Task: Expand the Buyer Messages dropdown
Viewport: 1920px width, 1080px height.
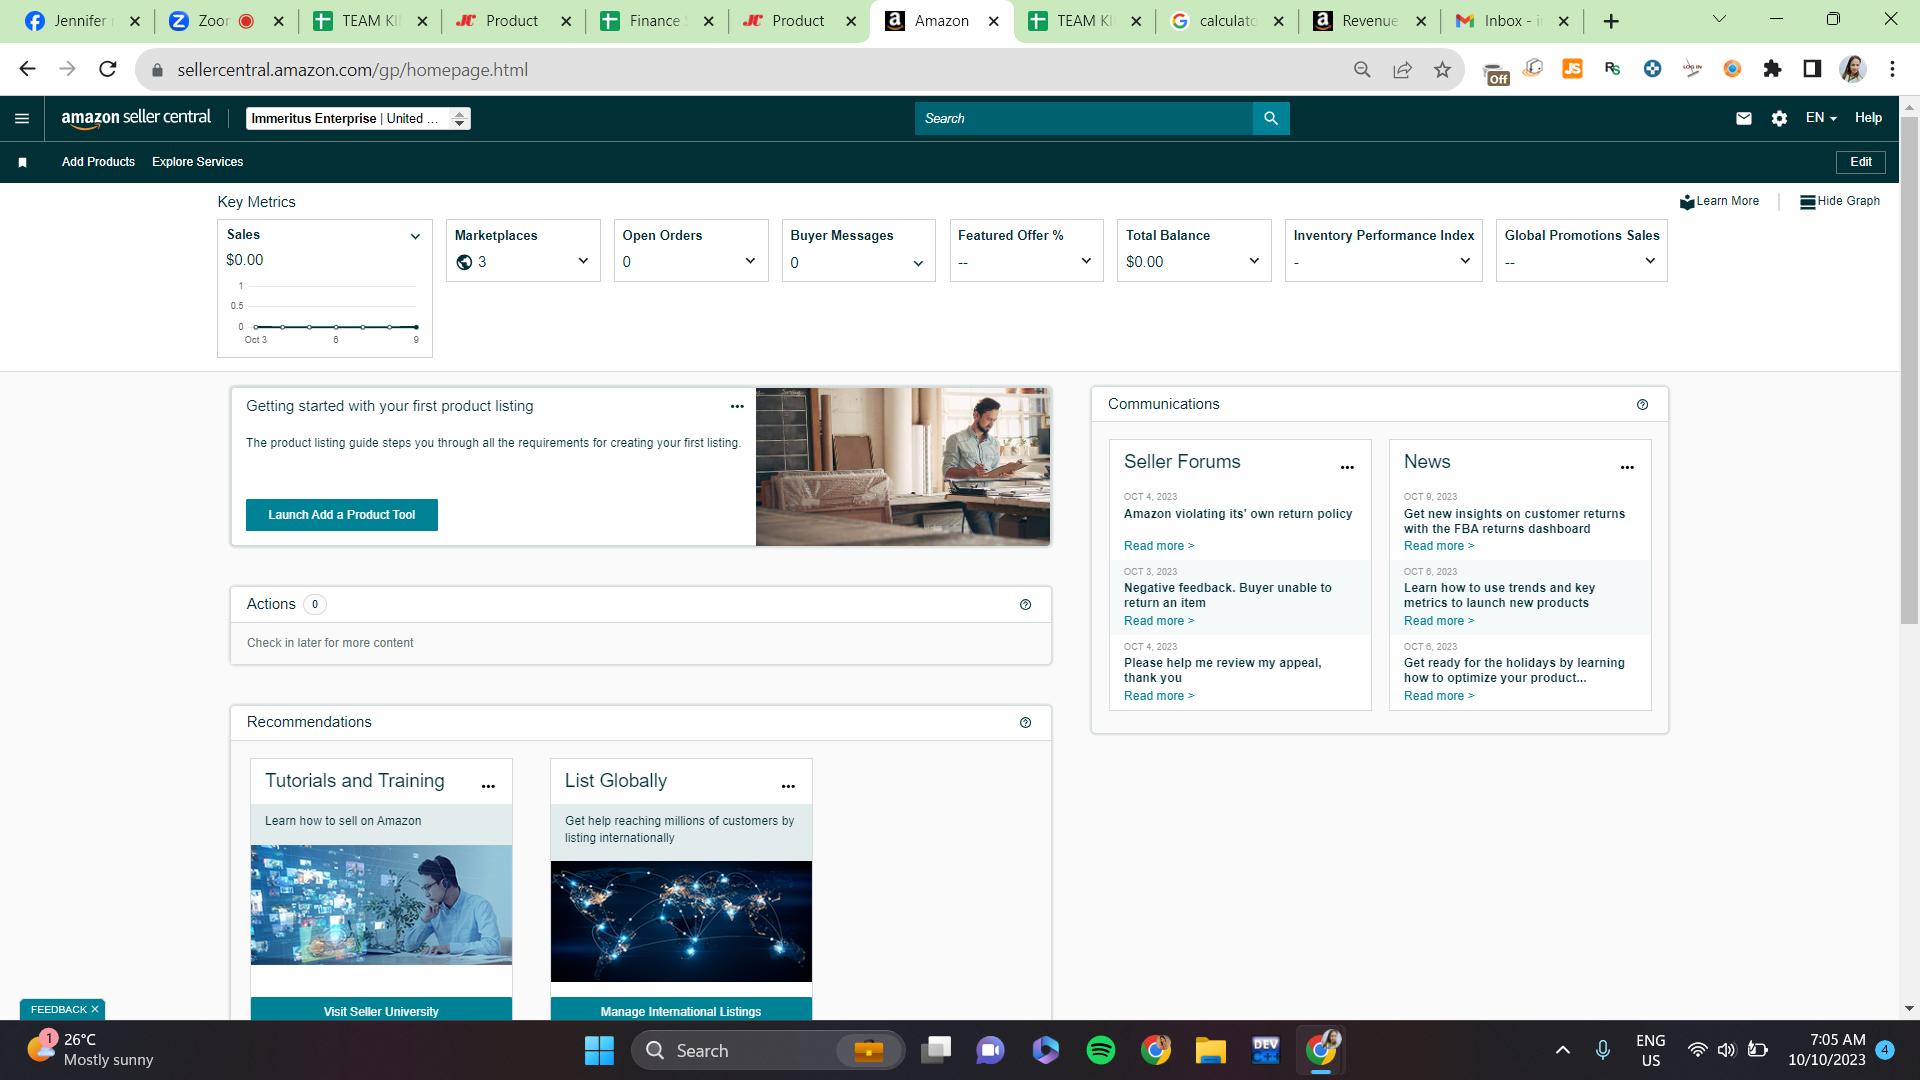Action: tap(918, 264)
